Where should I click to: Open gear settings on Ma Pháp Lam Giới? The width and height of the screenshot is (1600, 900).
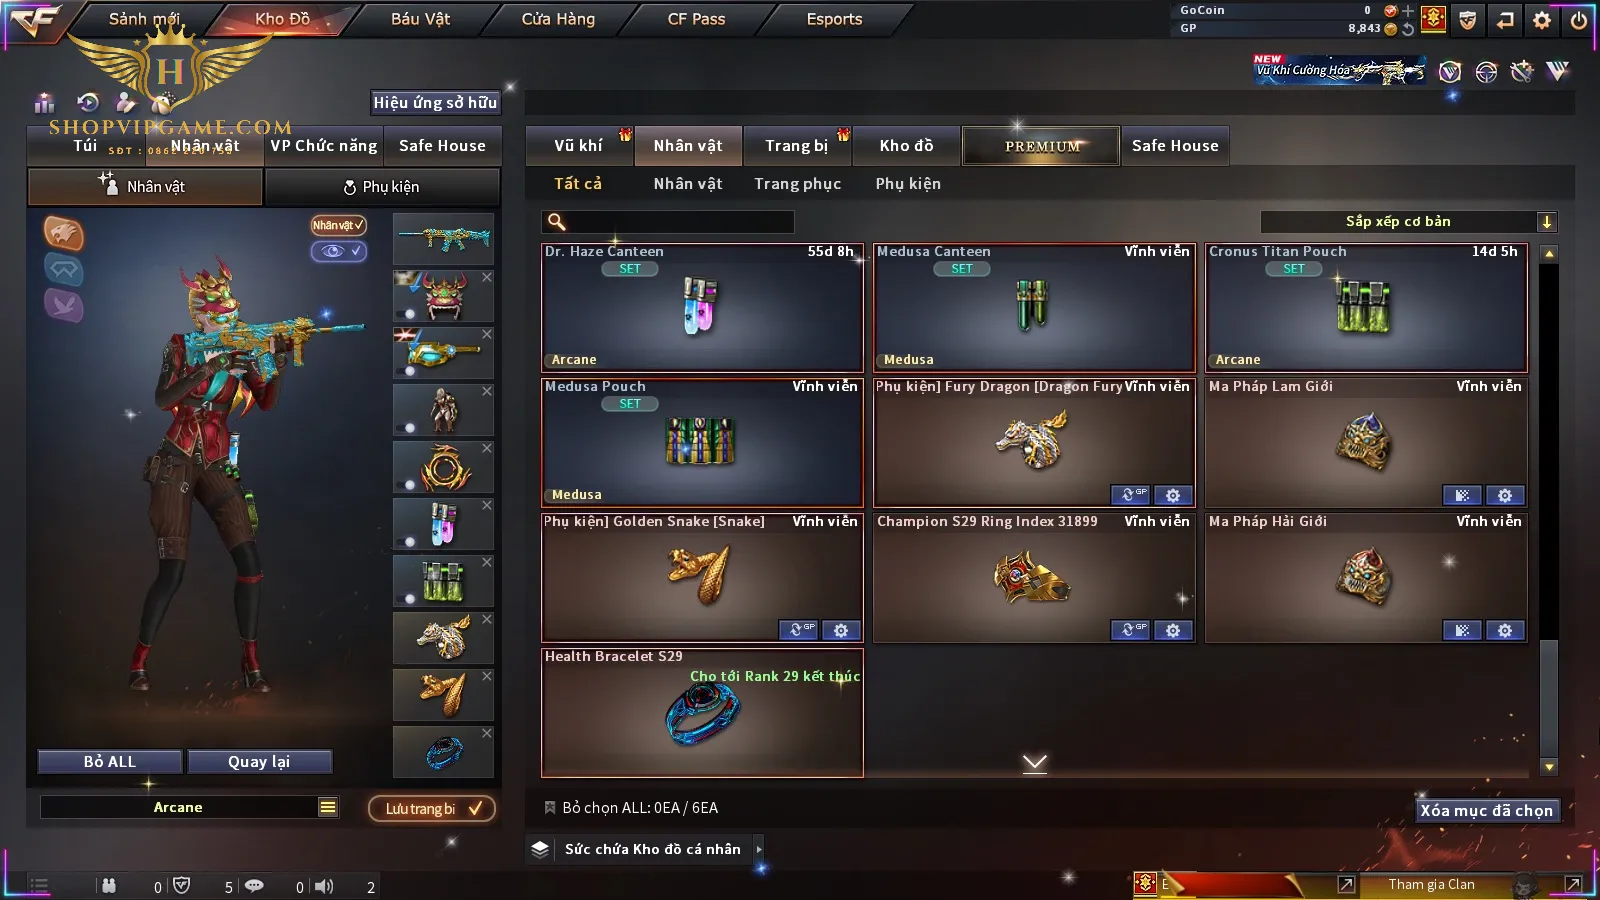(x=1505, y=495)
